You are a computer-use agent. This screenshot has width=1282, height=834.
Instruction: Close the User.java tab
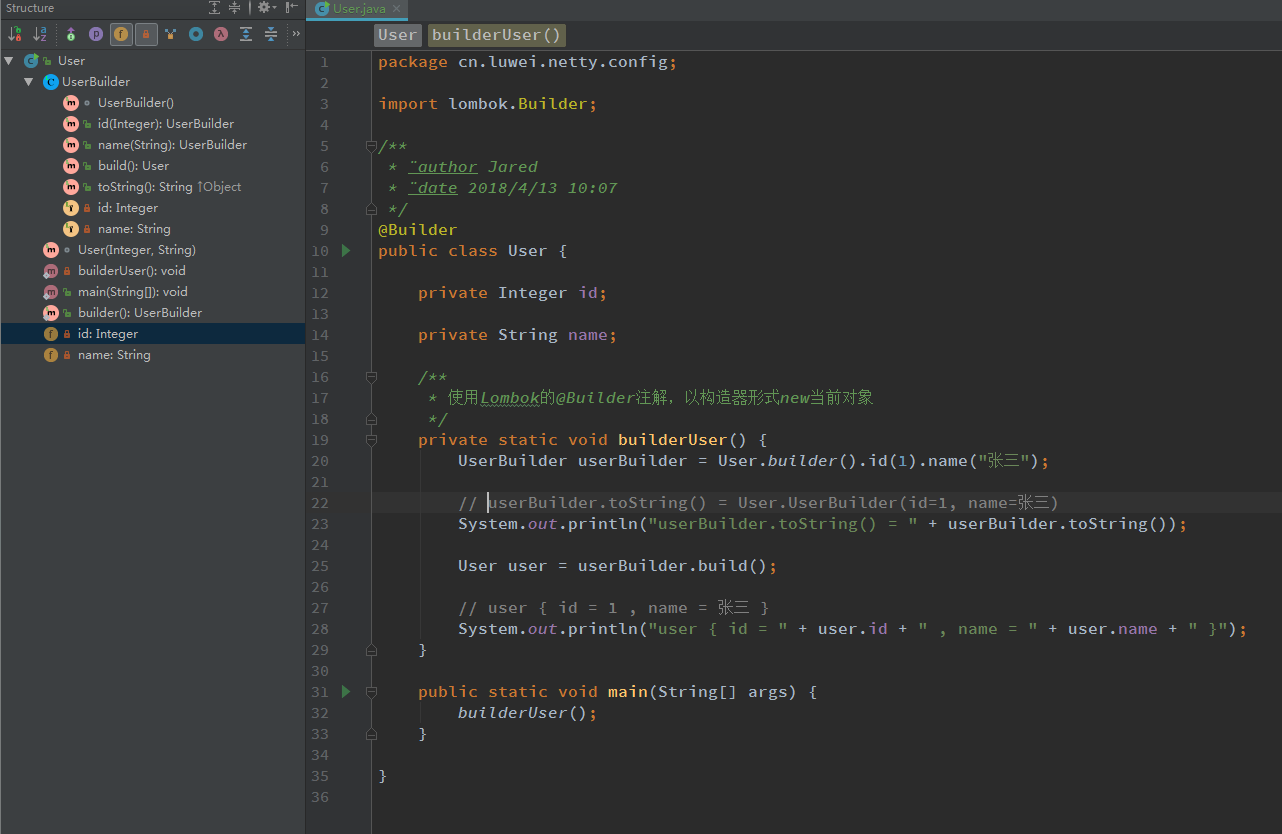[x=396, y=9]
